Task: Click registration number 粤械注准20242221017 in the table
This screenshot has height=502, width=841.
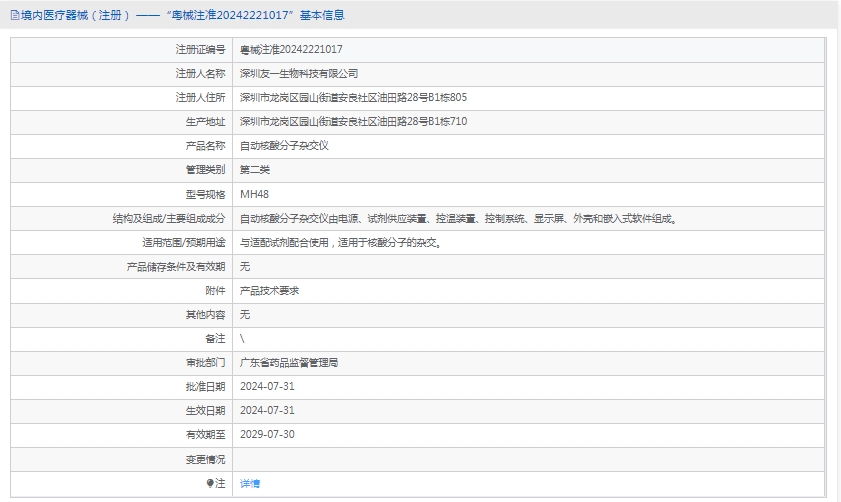Action: tap(292, 49)
